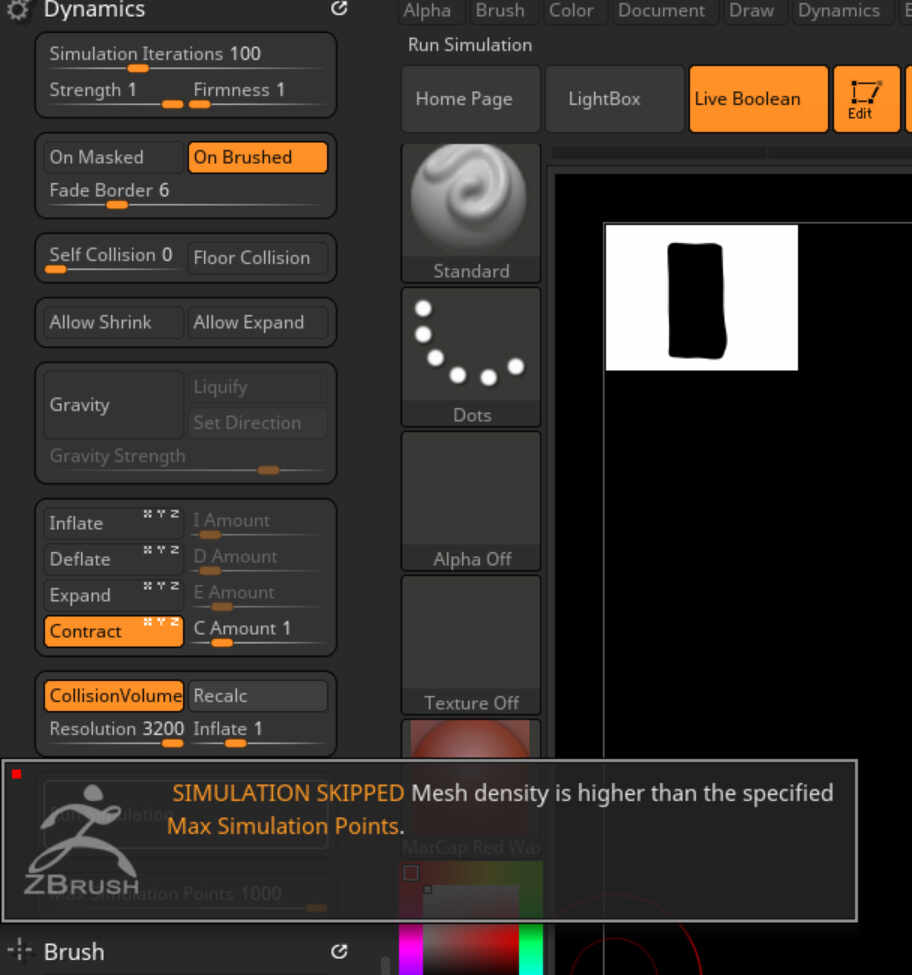
Task: Enable the Deflate option
Action: [114, 559]
